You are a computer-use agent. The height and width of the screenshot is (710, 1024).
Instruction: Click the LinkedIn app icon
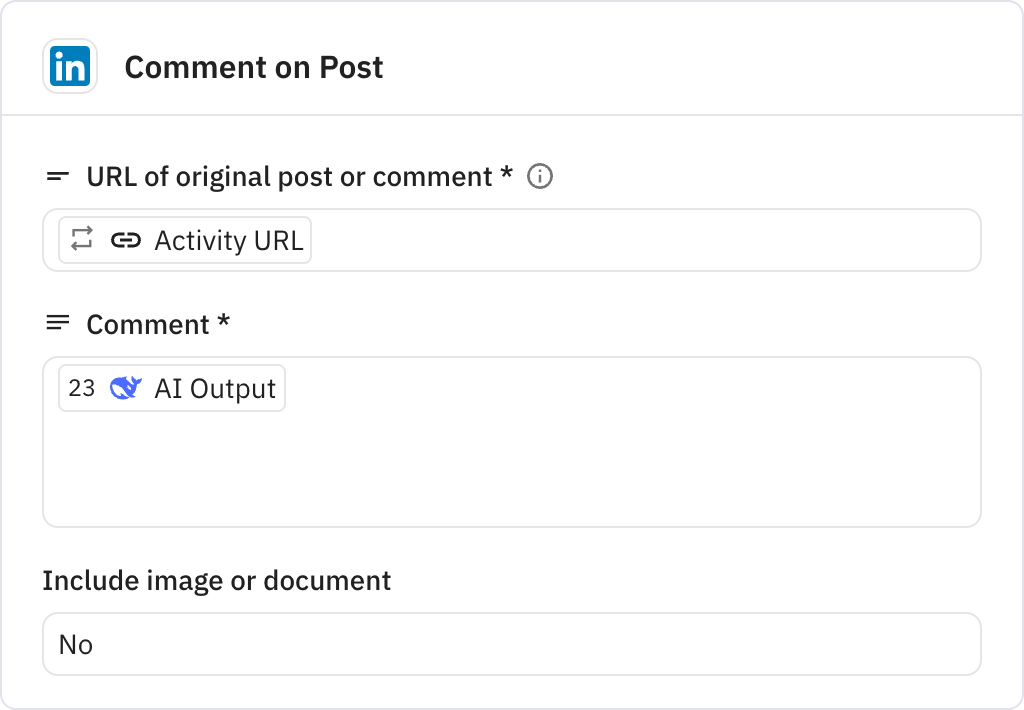(70, 66)
